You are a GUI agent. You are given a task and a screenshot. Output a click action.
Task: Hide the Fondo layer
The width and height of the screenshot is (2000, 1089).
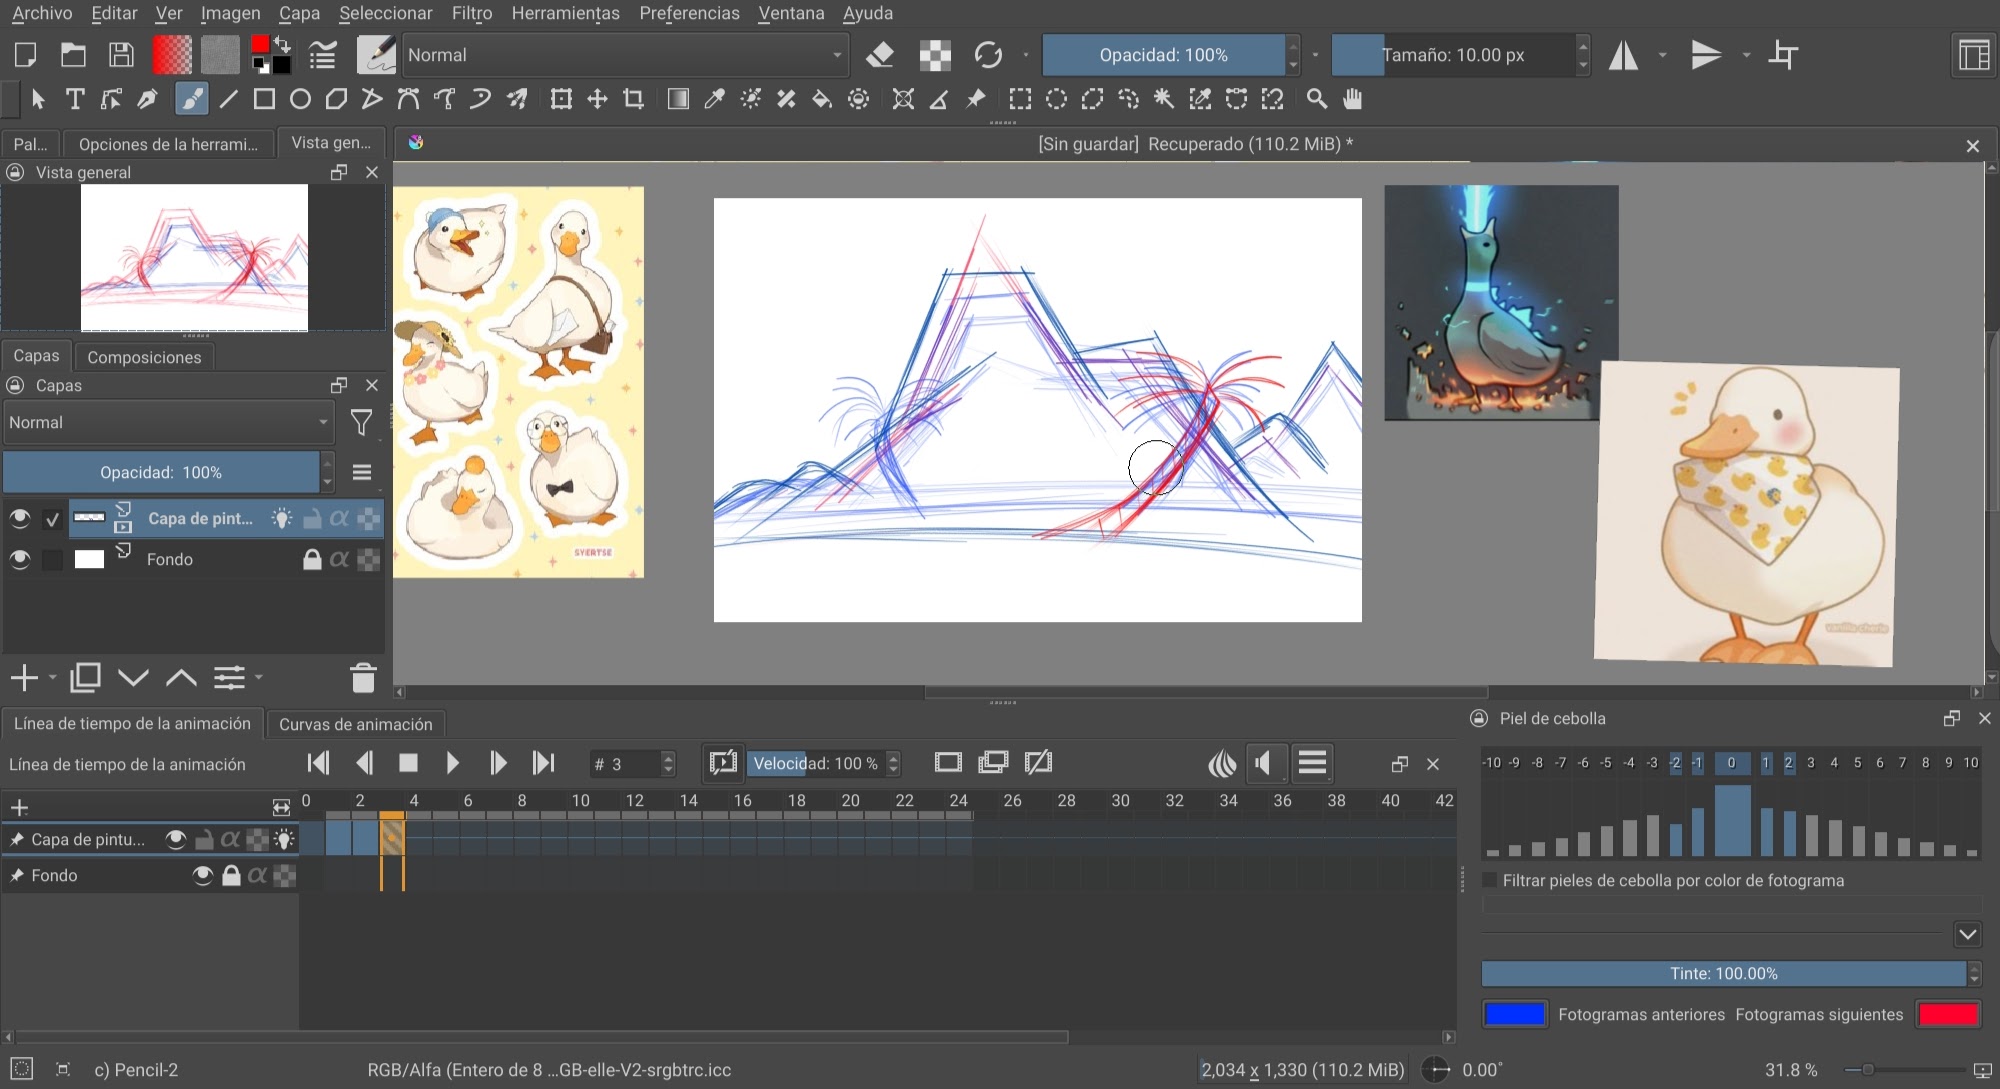point(19,559)
